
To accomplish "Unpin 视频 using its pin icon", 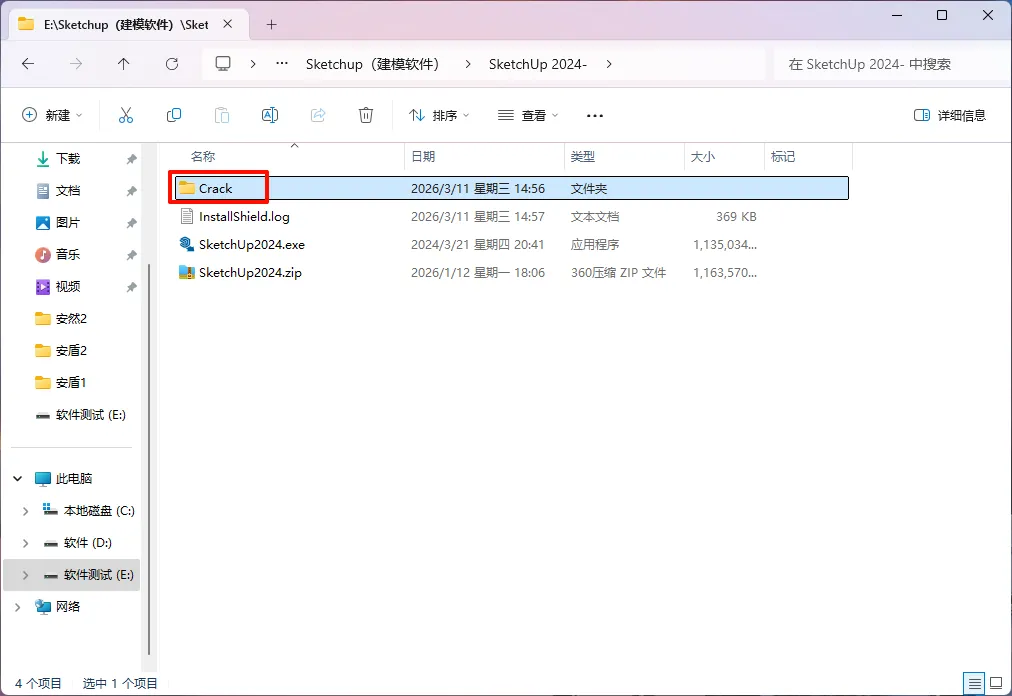I will [132, 287].
